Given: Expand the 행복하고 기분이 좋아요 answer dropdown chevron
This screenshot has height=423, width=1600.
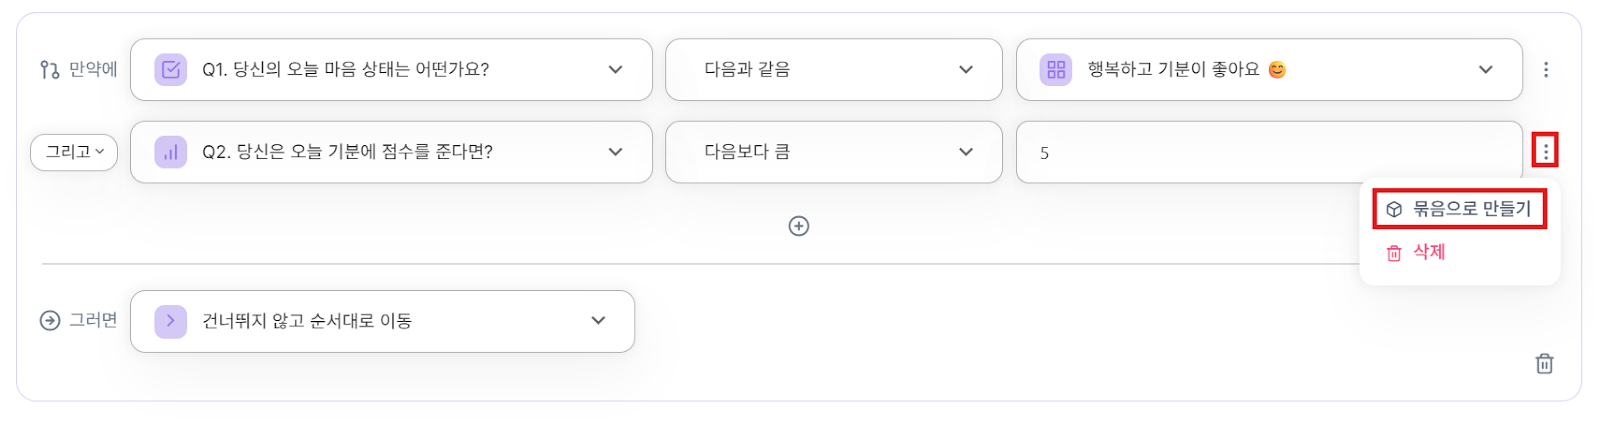Looking at the screenshot, I should click(x=1485, y=70).
